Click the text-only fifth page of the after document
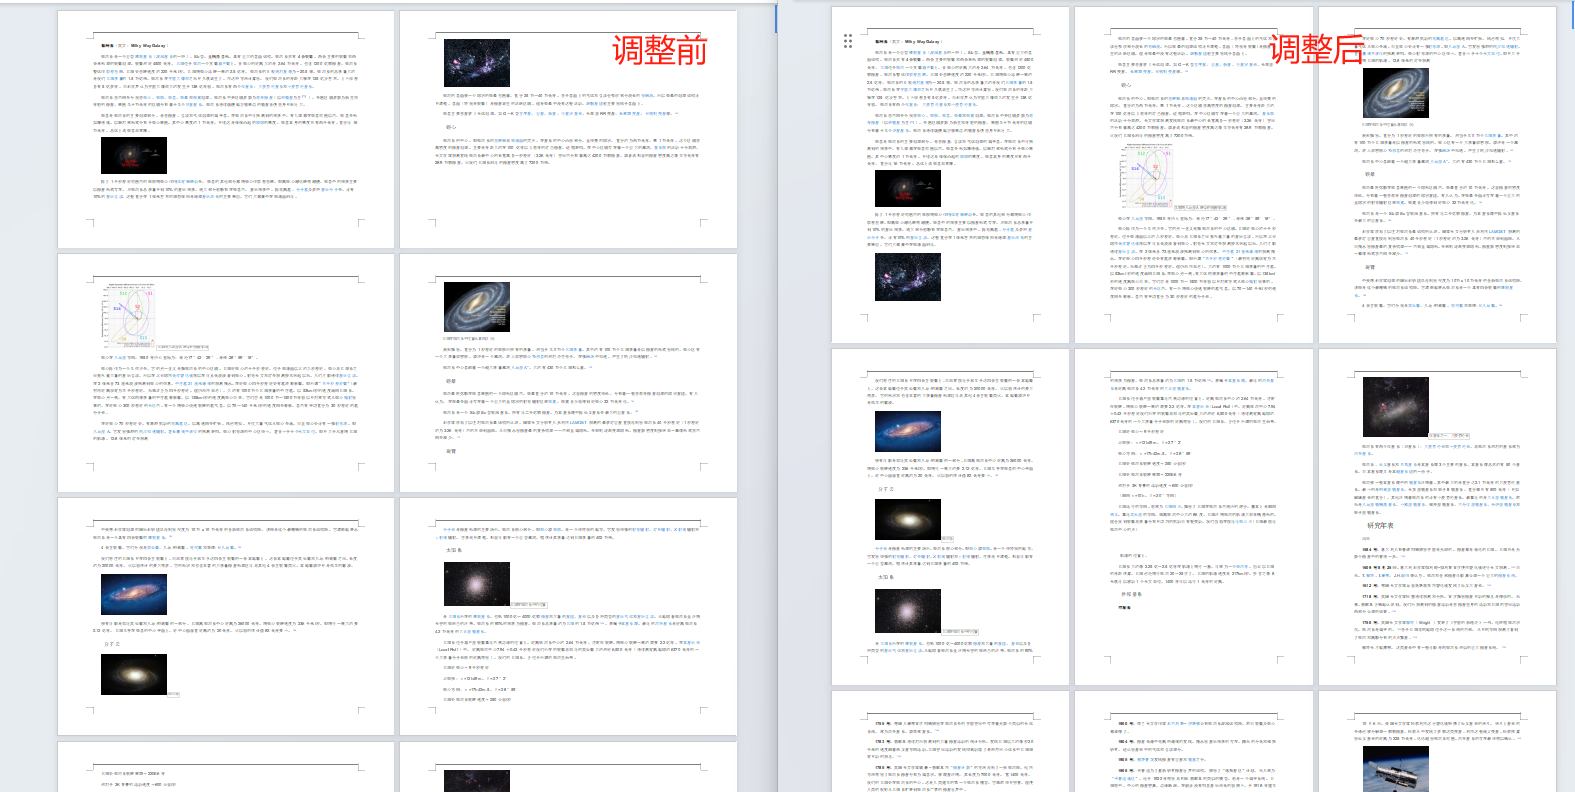1575x792 pixels. pyautogui.click(x=1193, y=517)
